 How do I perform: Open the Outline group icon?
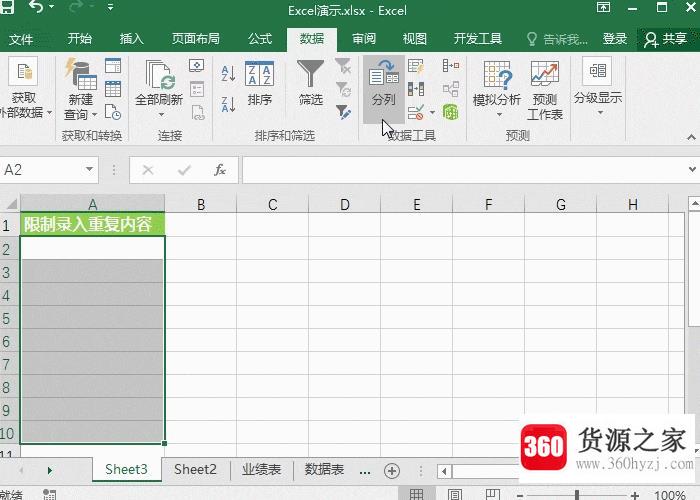coord(598,71)
